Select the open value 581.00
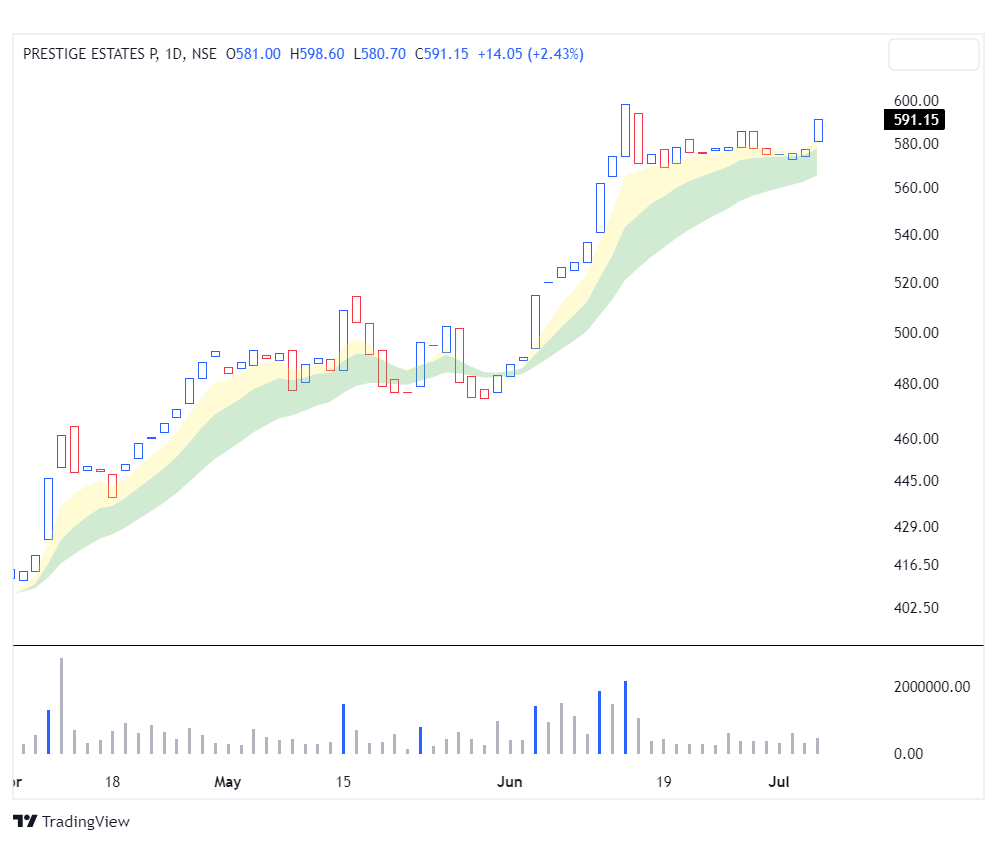This screenshot has width=997, height=843. [x=258, y=54]
